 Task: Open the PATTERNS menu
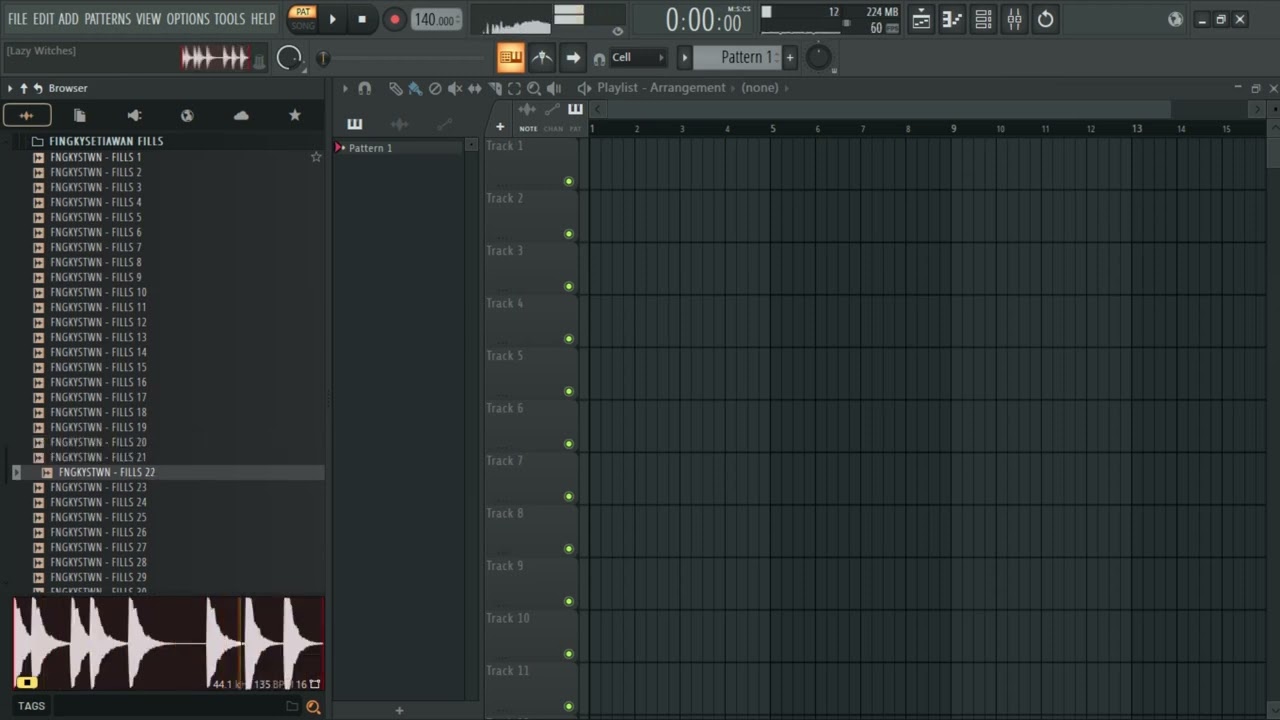tap(107, 19)
